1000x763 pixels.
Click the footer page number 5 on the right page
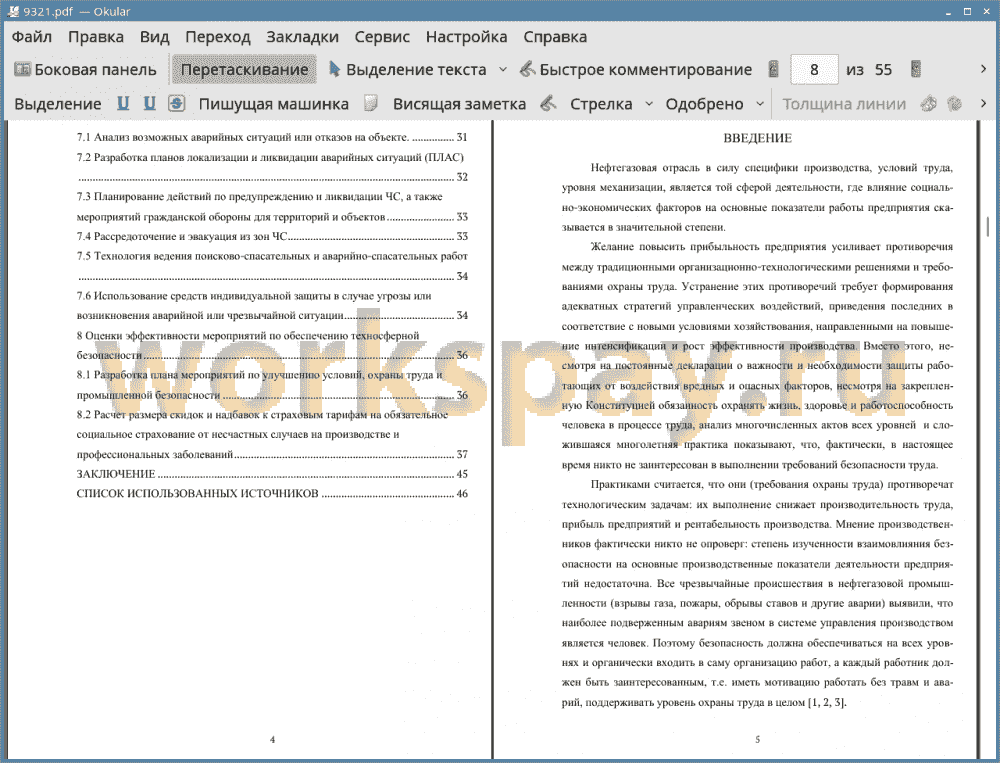tap(758, 739)
